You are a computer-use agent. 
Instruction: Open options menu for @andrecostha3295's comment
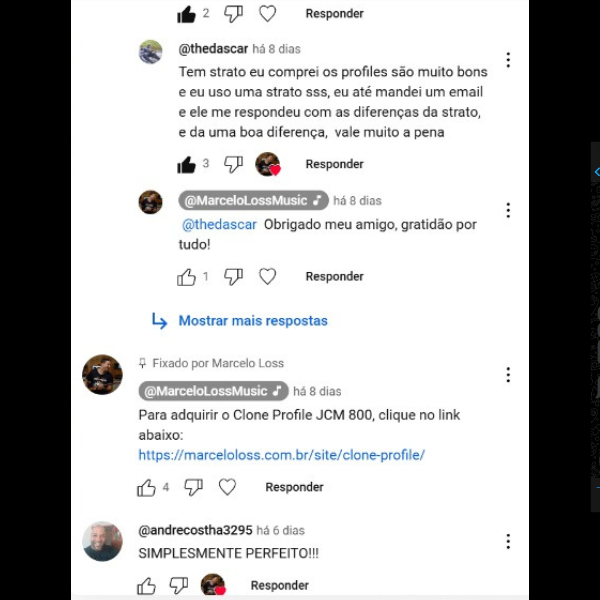coord(508,542)
